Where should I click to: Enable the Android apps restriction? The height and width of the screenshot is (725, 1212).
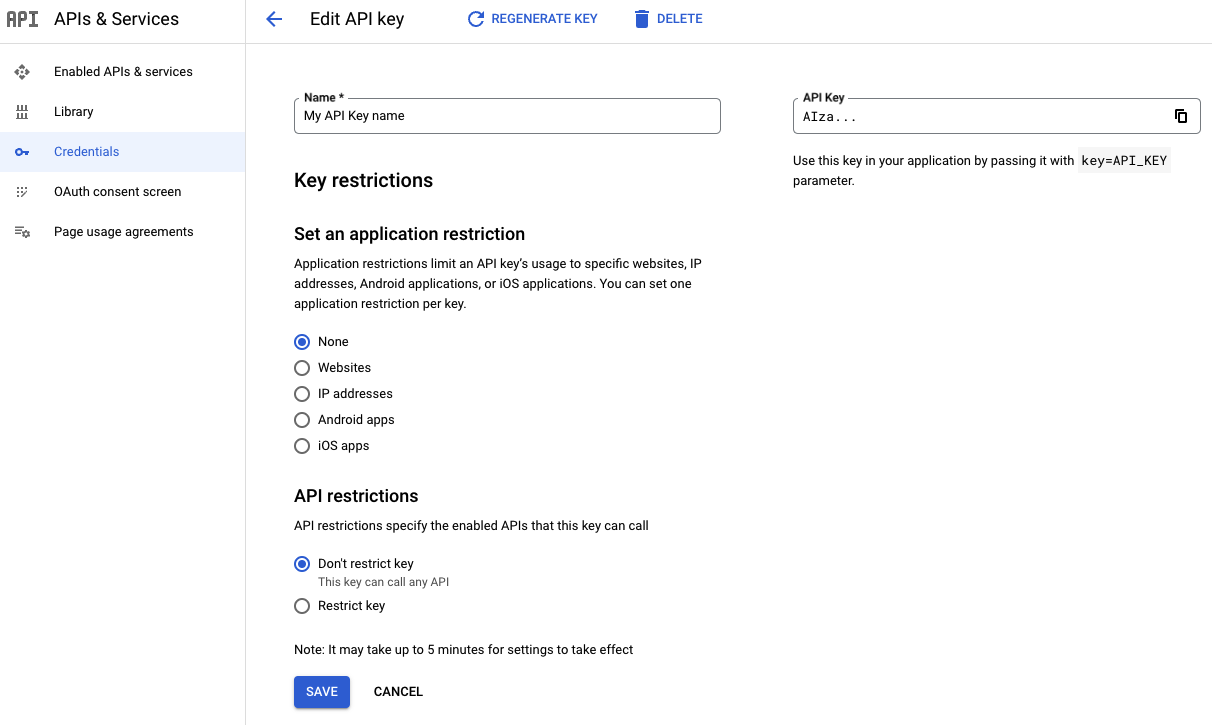point(302,420)
